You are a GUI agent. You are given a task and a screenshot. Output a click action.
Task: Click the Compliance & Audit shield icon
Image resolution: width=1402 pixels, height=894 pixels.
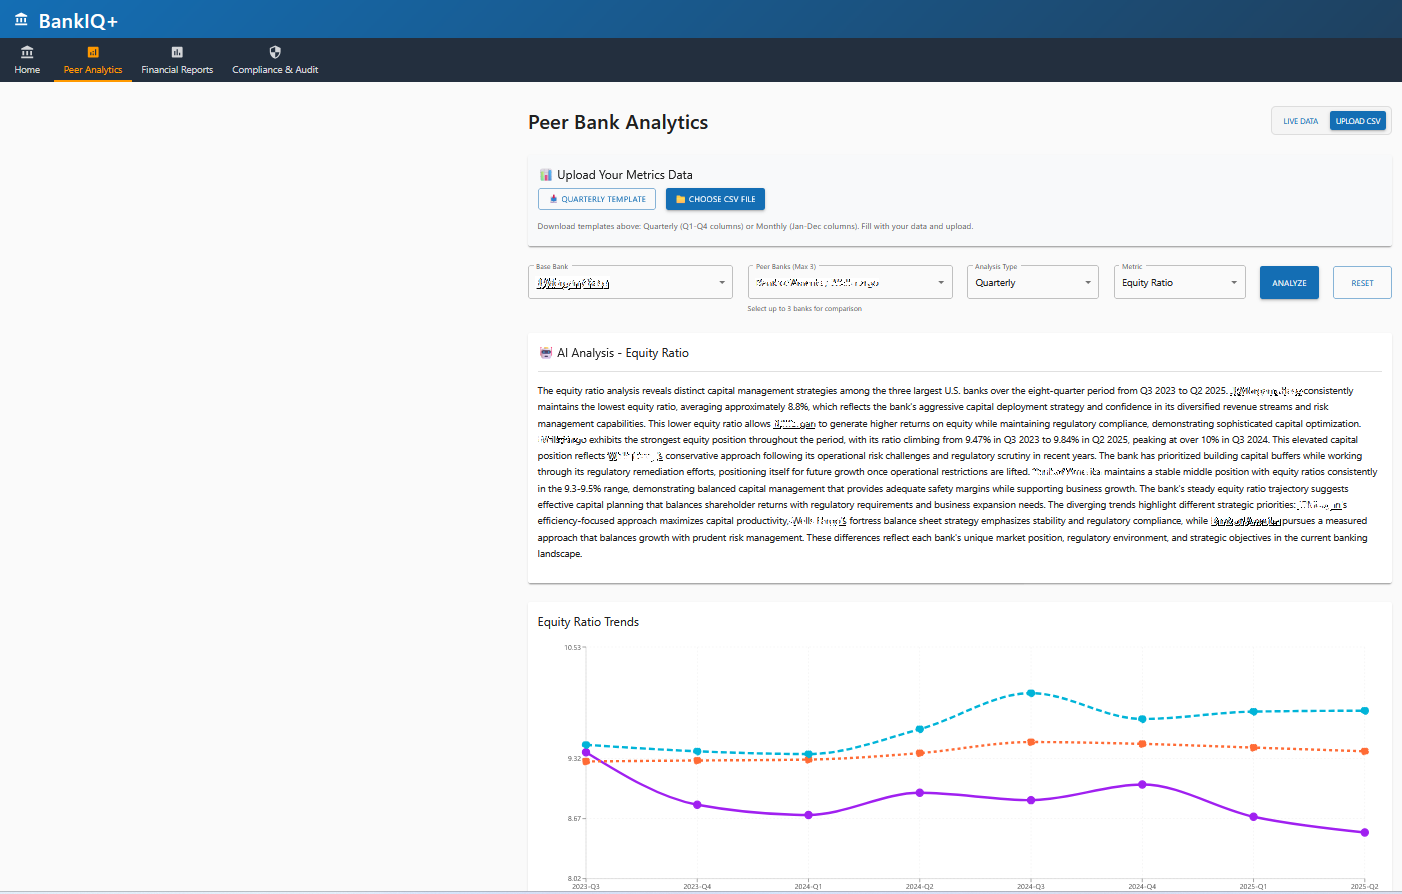click(275, 52)
